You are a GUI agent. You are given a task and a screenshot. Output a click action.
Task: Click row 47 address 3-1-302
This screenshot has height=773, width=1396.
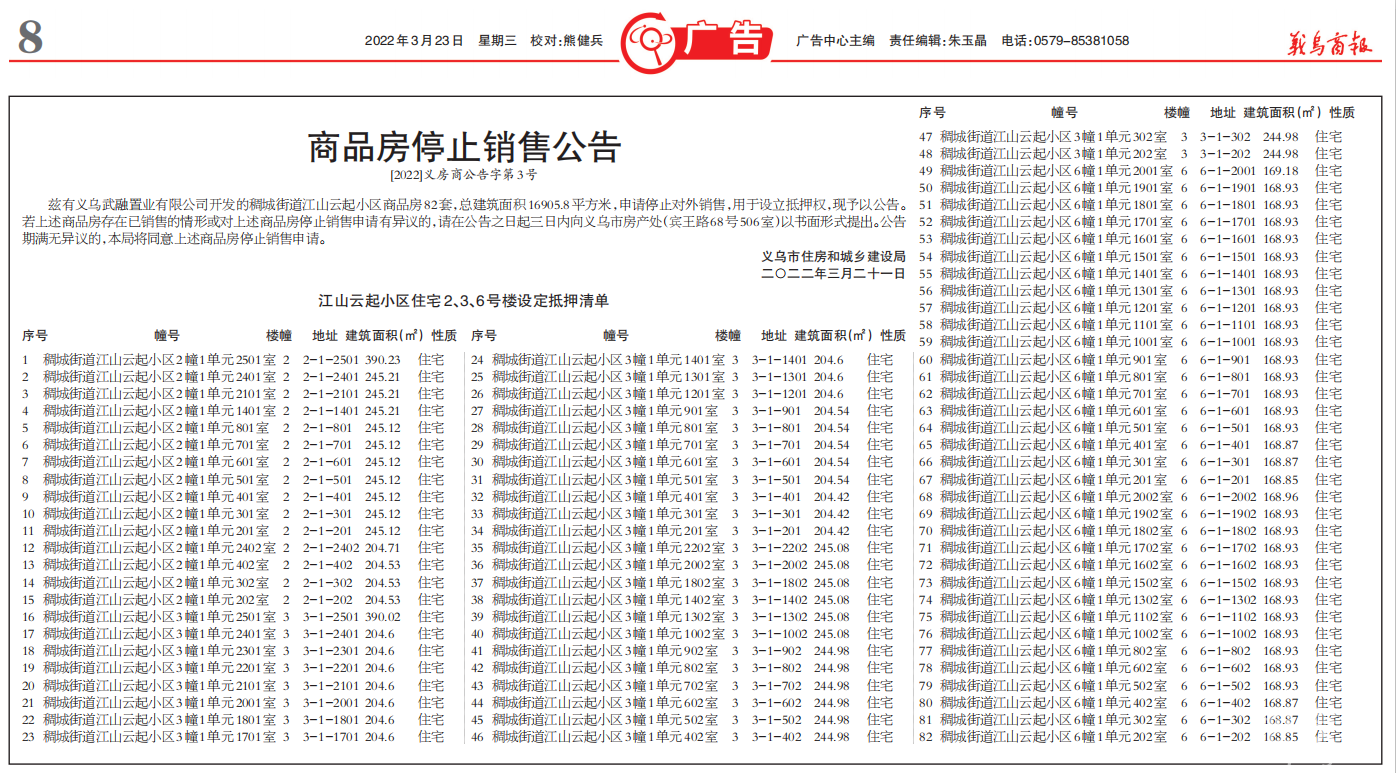pos(1225,137)
